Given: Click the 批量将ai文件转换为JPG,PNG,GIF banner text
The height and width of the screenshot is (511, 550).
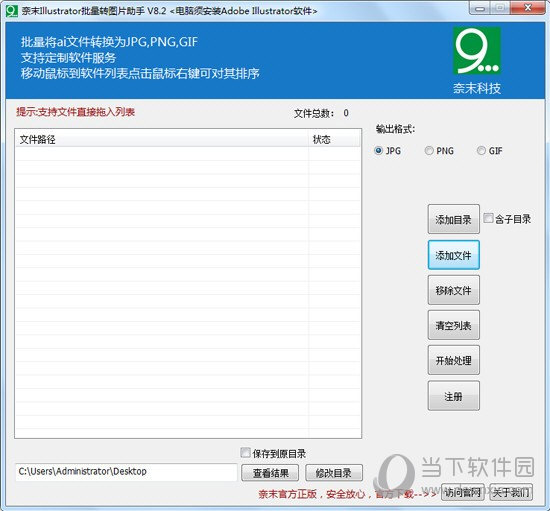Looking at the screenshot, I should coord(109,42).
